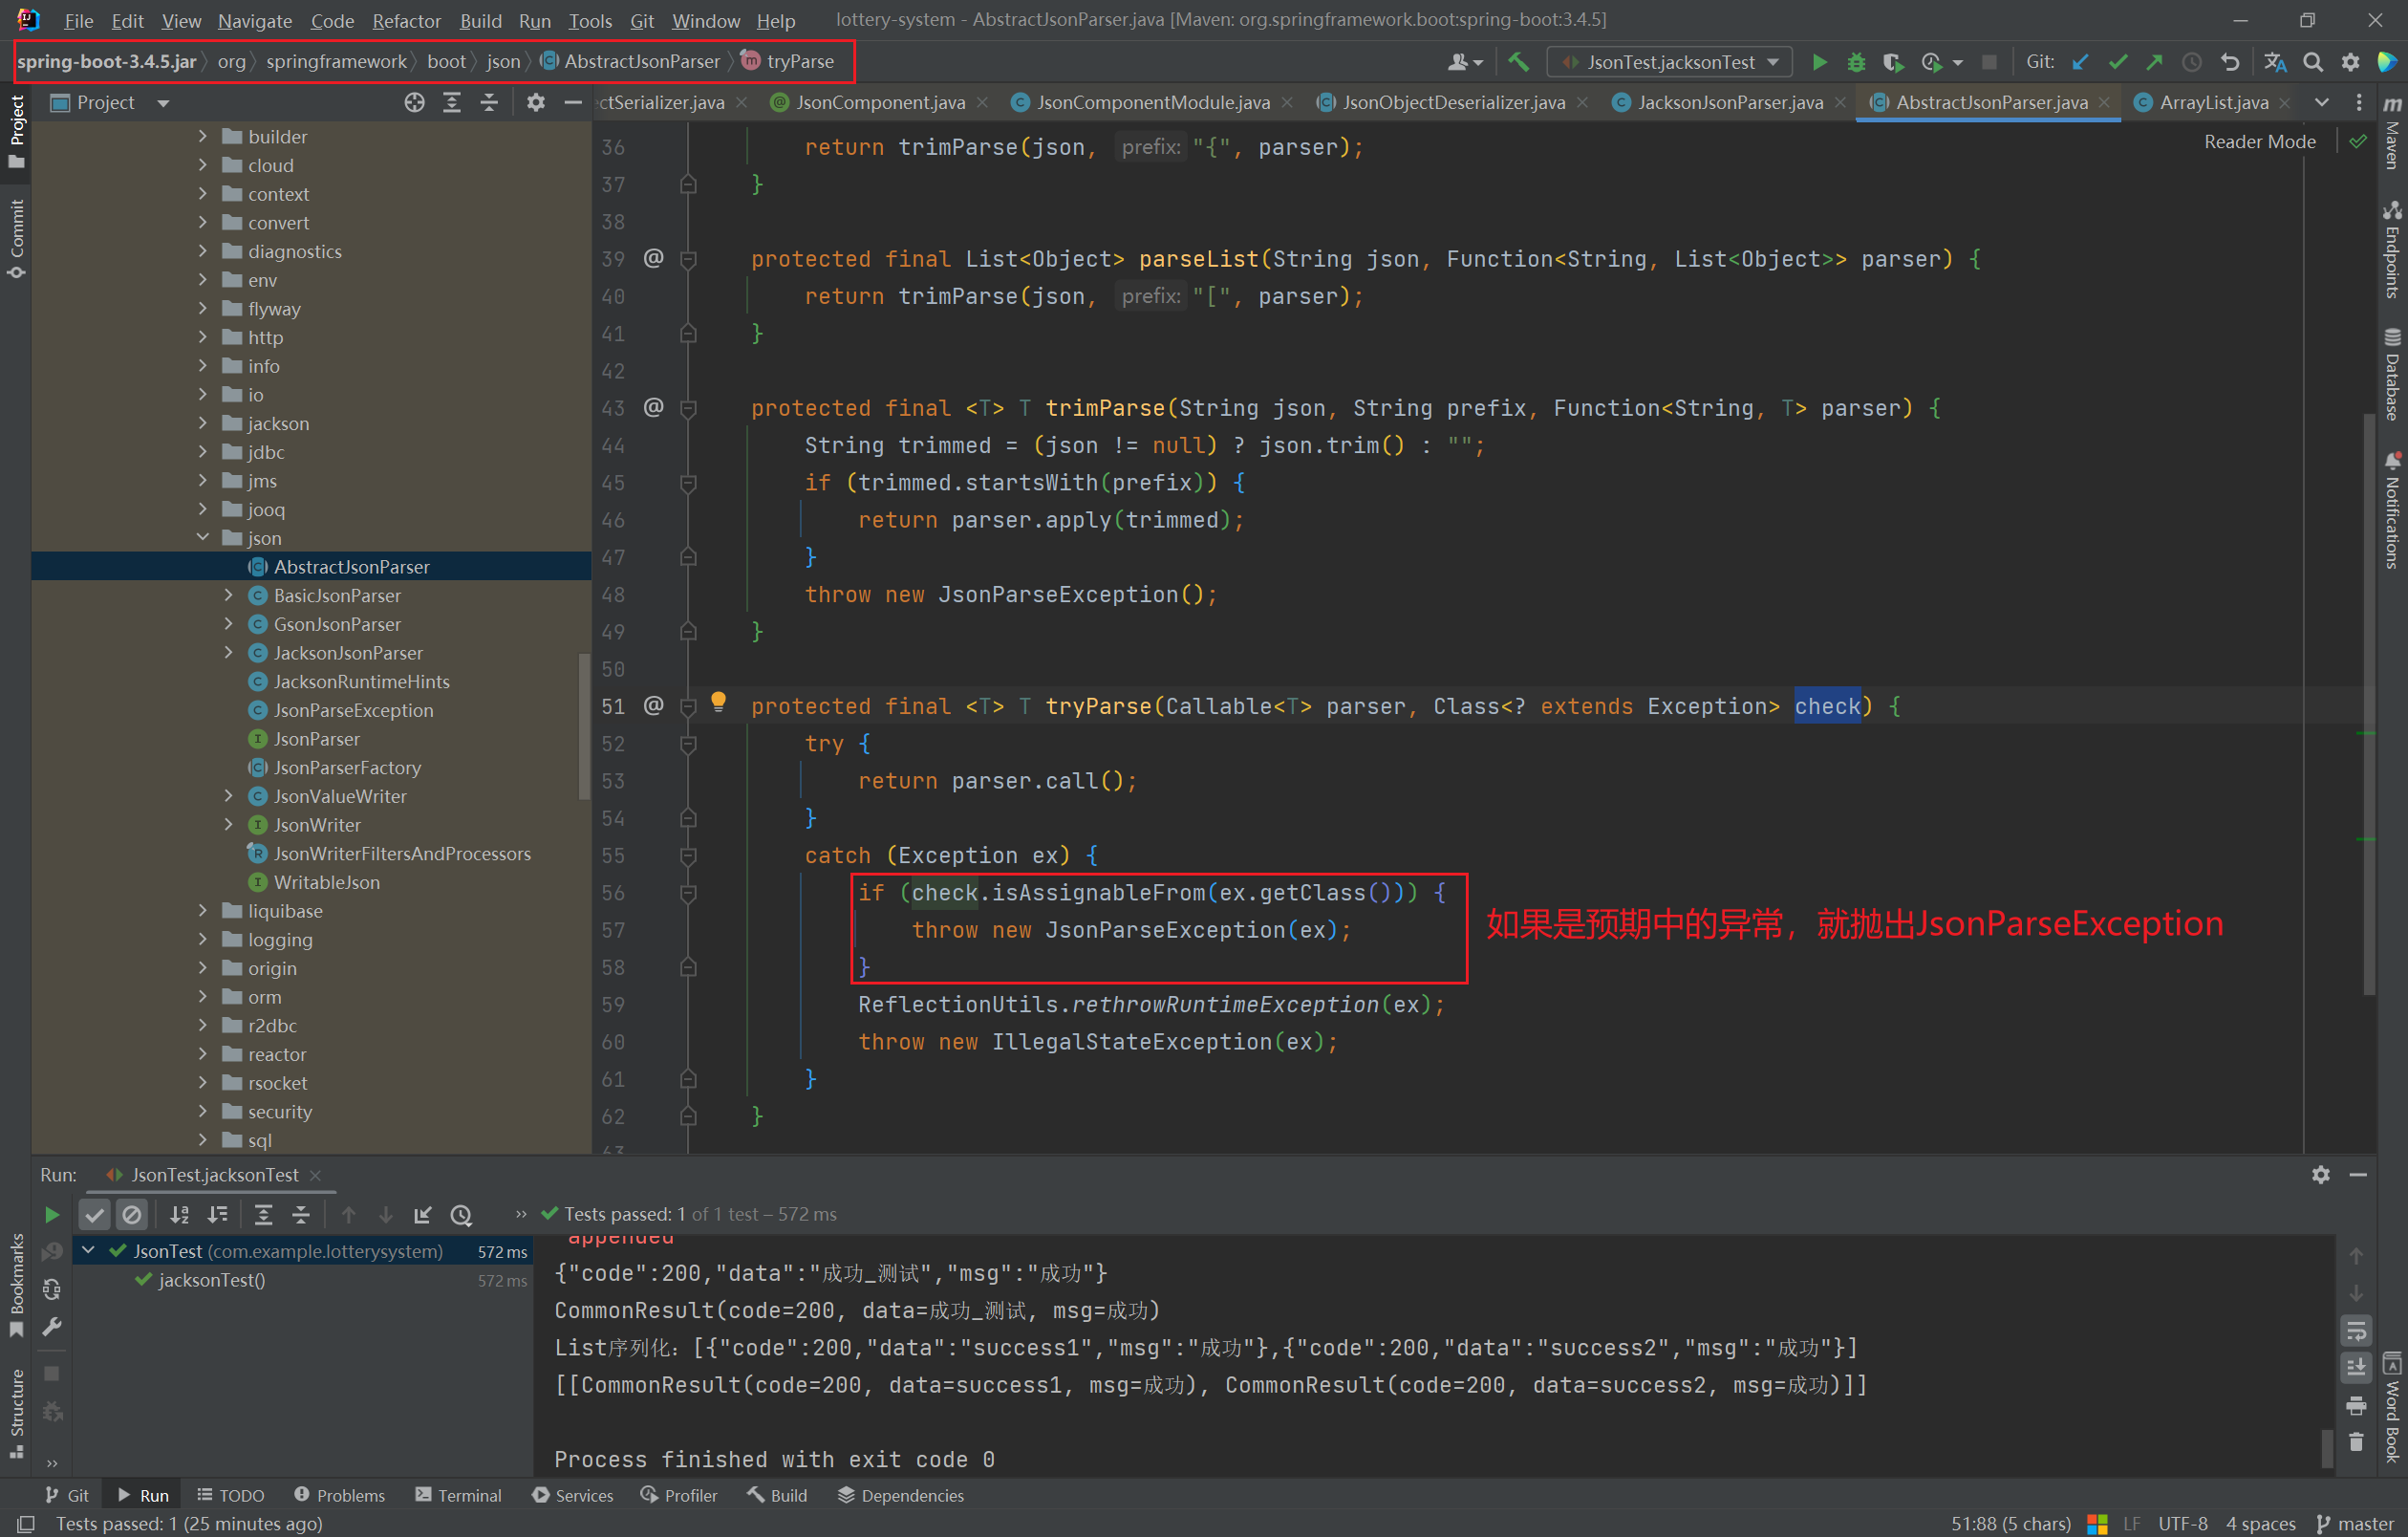Viewport: 2408px width, 1537px height.
Task: Select JsonParseException class in tree
Action: pyautogui.click(x=353, y=710)
